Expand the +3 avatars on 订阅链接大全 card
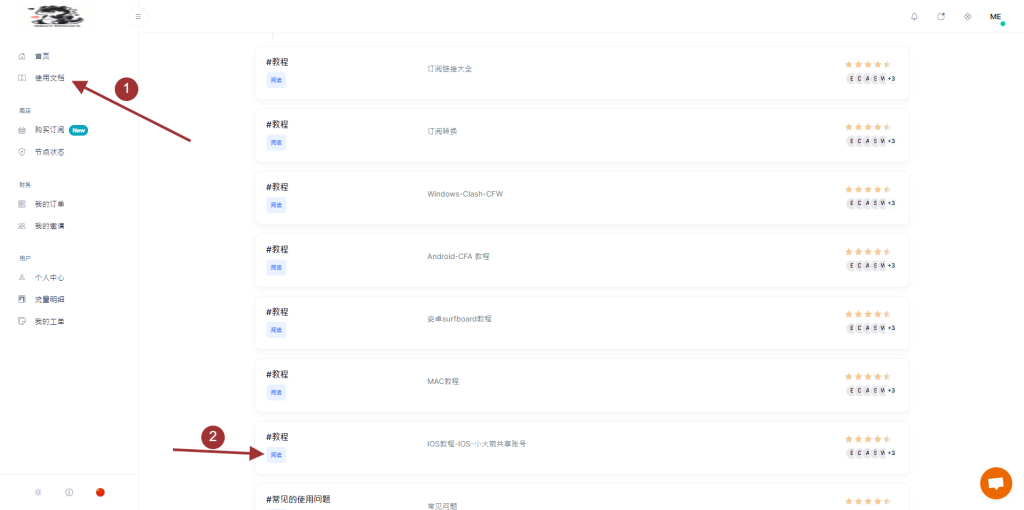This screenshot has width=1024, height=510. [x=890, y=78]
